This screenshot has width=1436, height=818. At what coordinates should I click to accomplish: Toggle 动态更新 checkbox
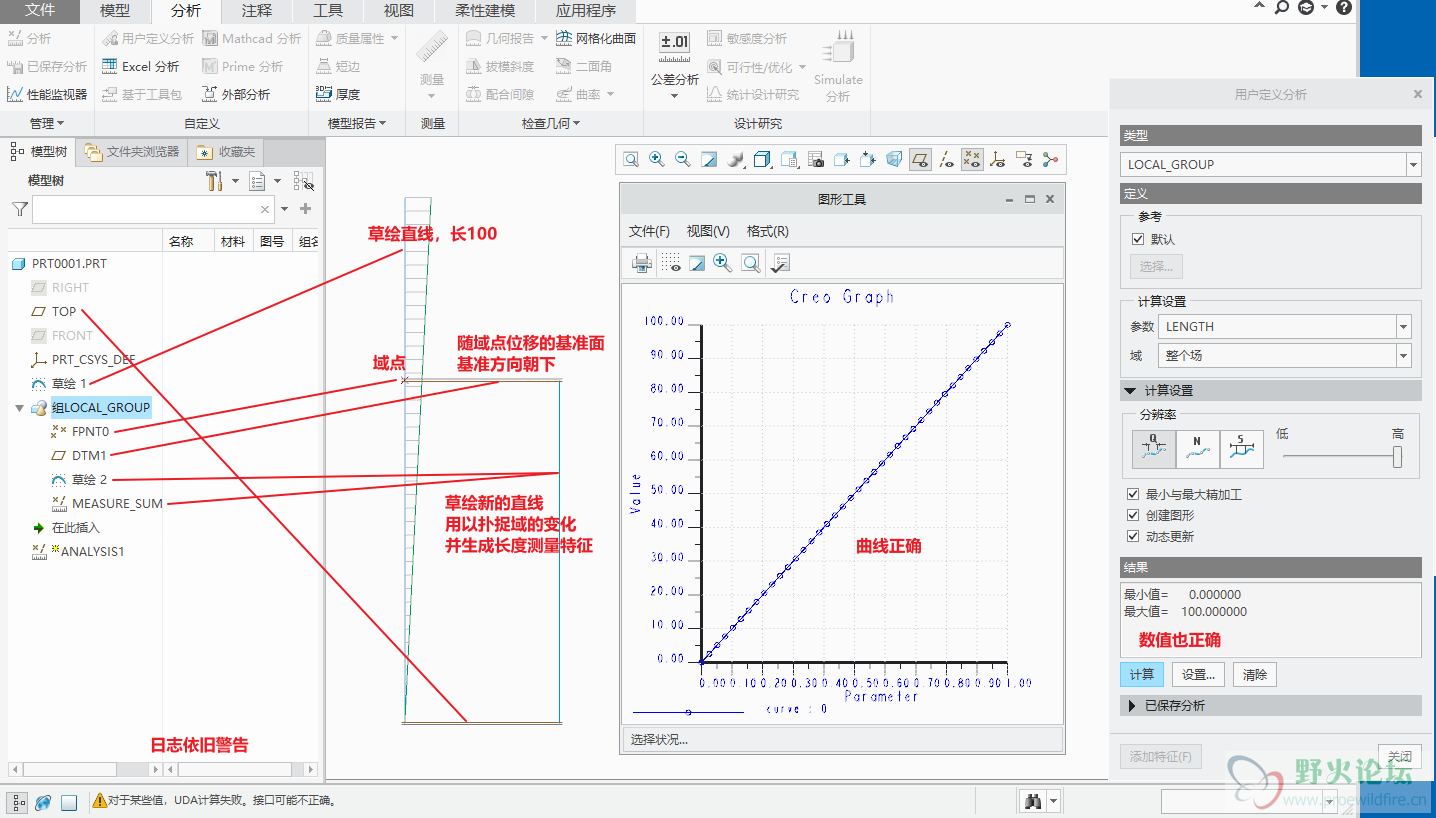pyautogui.click(x=1133, y=536)
